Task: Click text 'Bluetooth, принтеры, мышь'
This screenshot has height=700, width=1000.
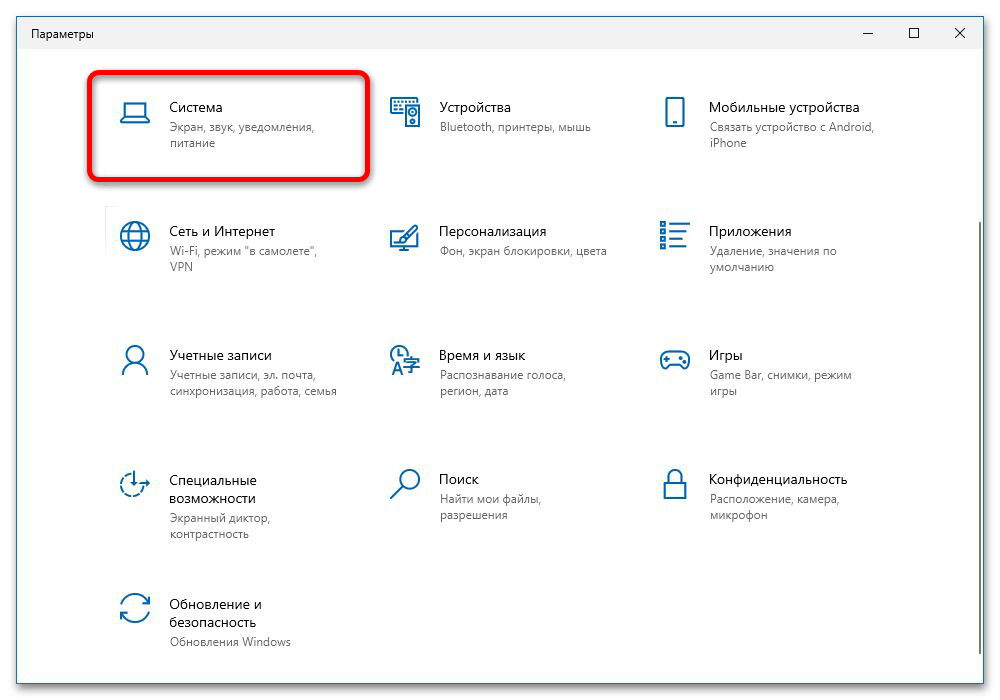Action: tap(515, 127)
